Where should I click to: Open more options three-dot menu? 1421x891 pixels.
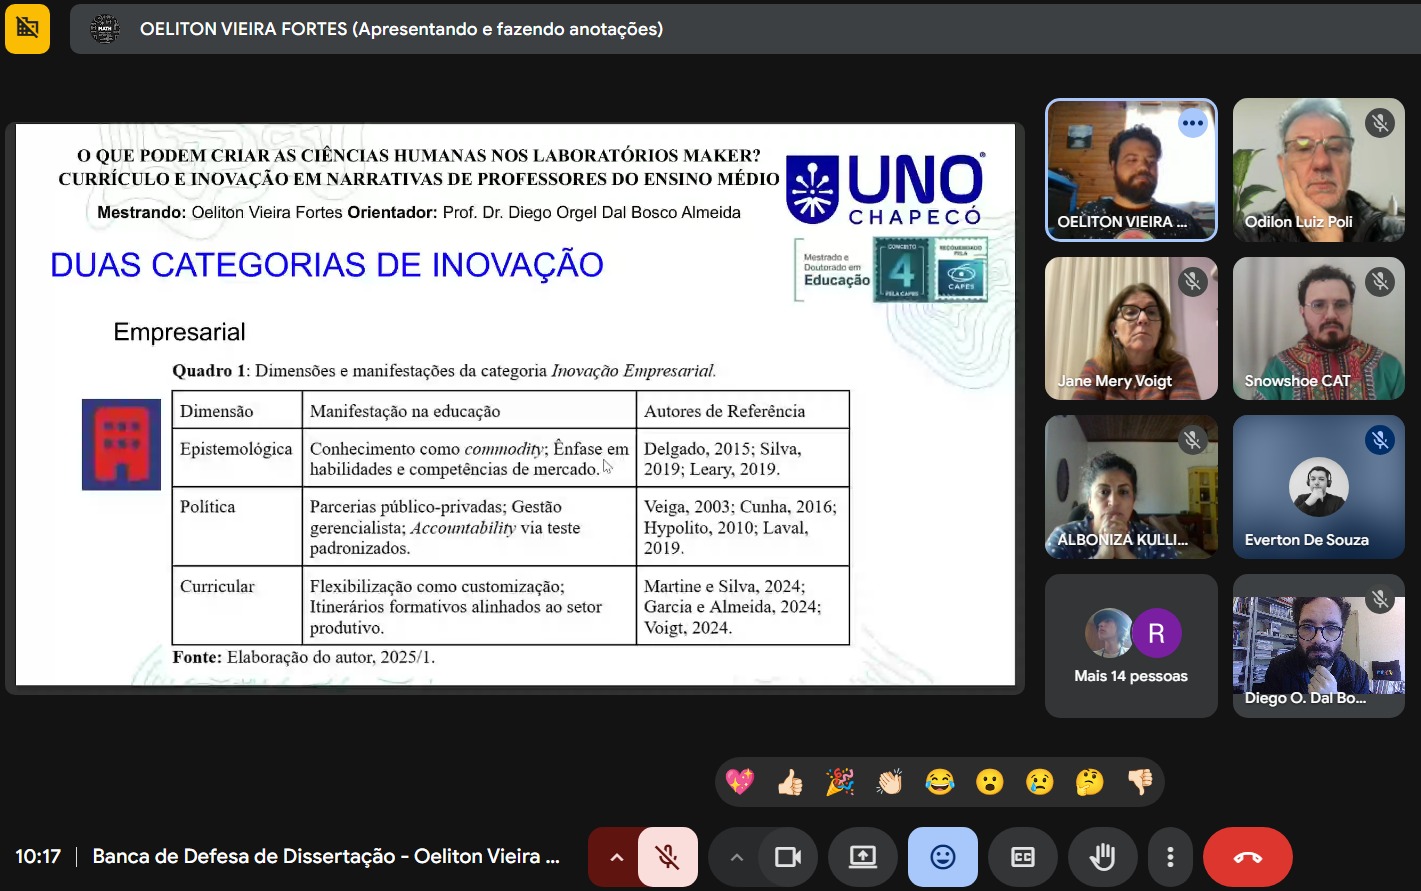click(1170, 857)
